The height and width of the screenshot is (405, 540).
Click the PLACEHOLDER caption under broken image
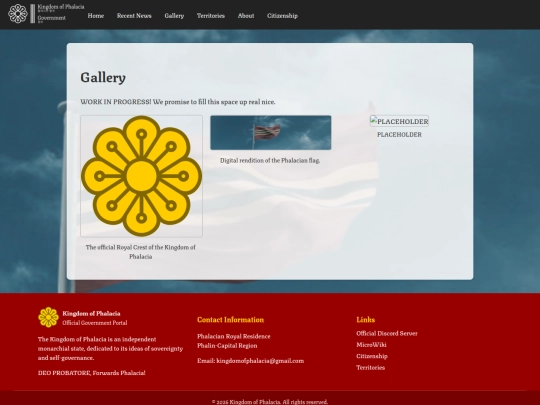pyautogui.click(x=399, y=135)
